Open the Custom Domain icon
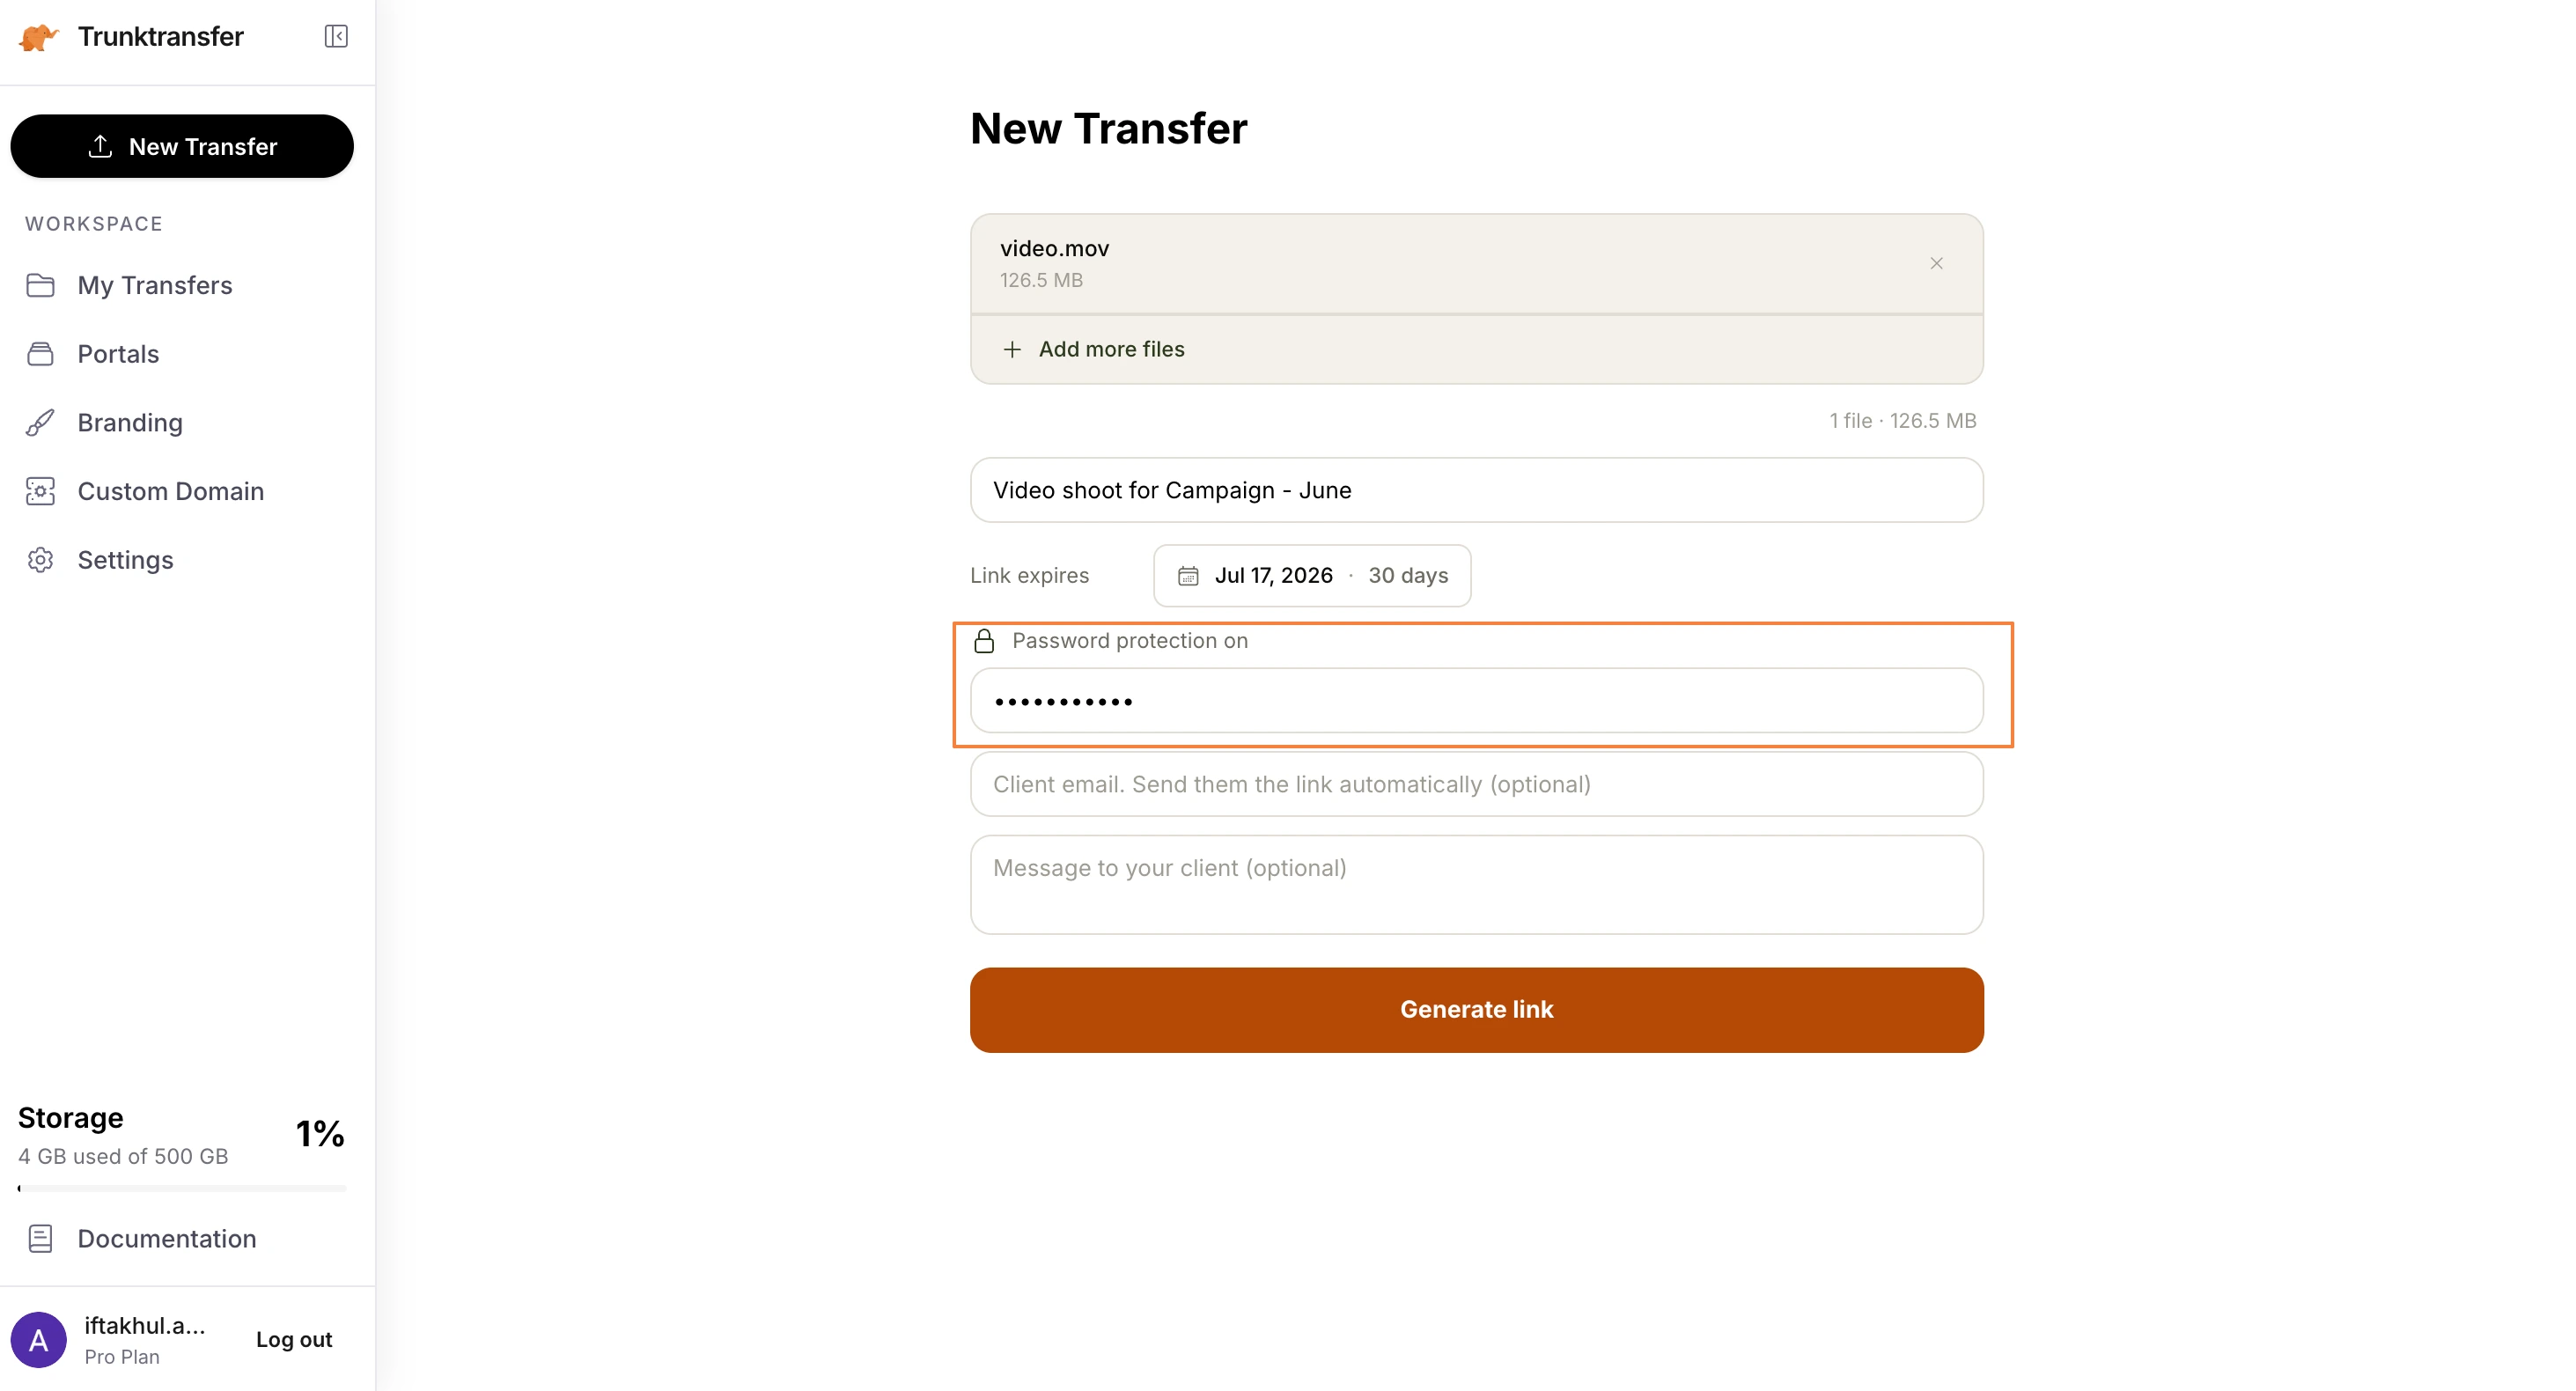 40,492
